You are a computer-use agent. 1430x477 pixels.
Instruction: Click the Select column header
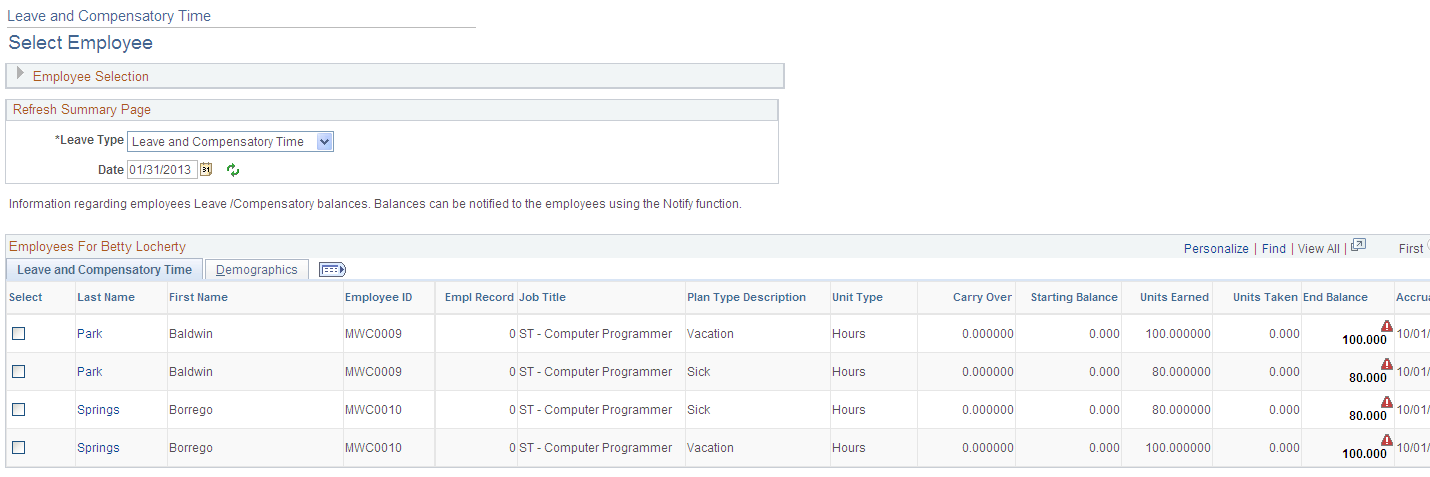(26, 297)
